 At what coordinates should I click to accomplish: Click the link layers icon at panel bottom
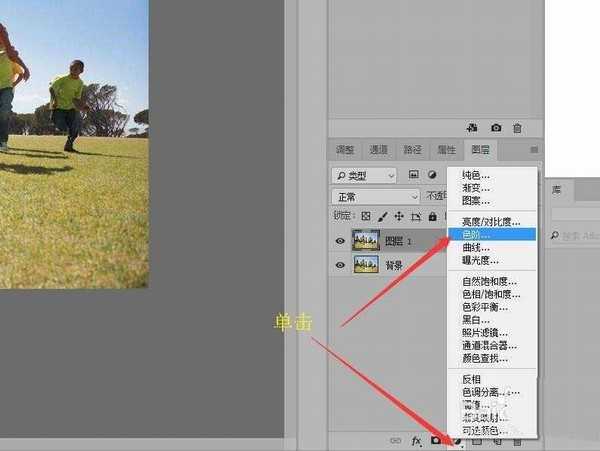(396, 440)
